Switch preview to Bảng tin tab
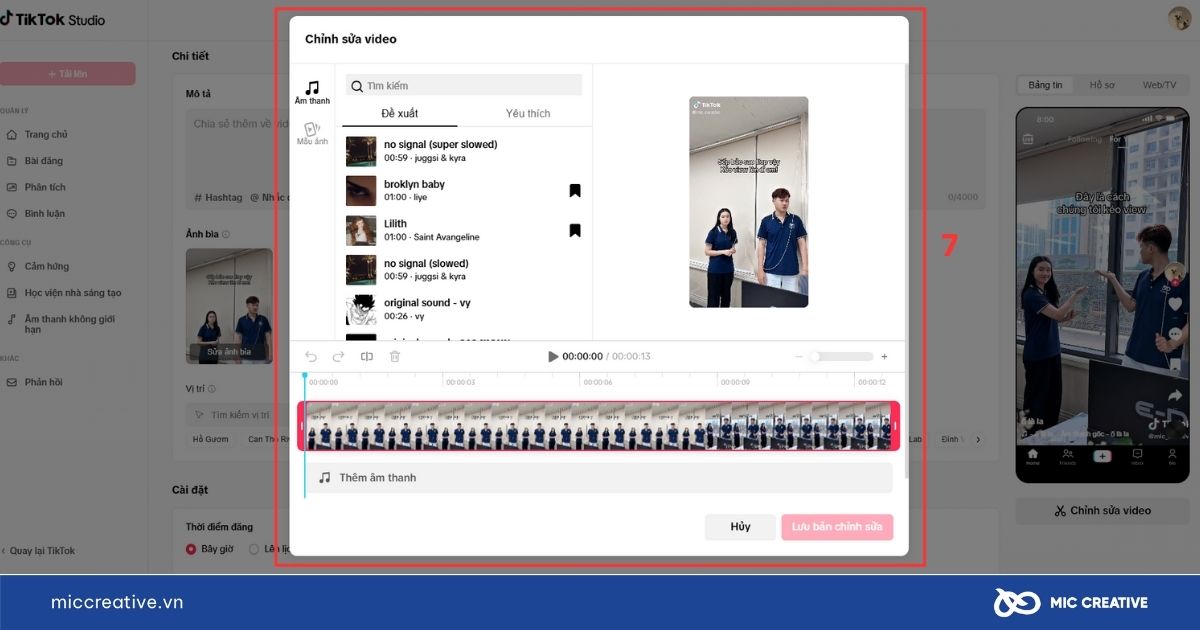The image size is (1200, 630). 1045,85
